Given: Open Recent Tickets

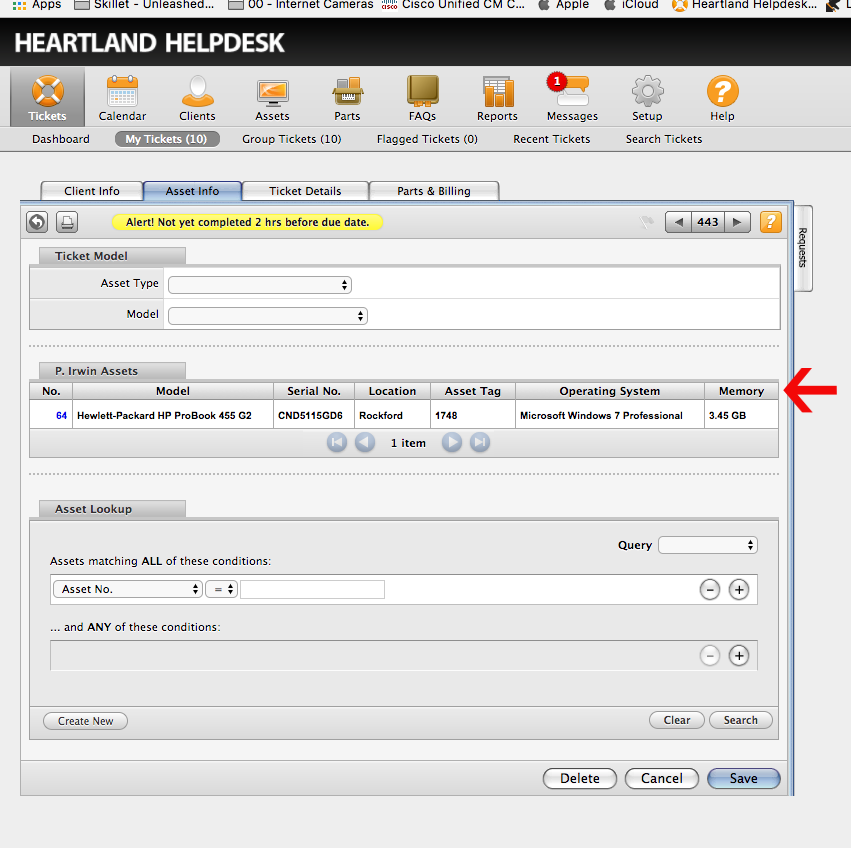Looking at the screenshot, I should [x=551, y=139].
